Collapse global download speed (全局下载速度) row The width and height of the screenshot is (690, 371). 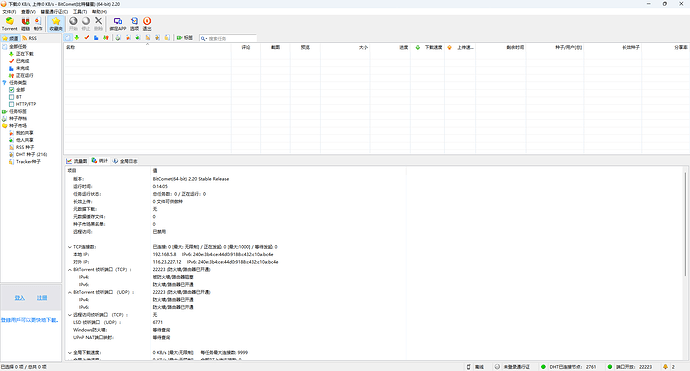tap(70, 353)
